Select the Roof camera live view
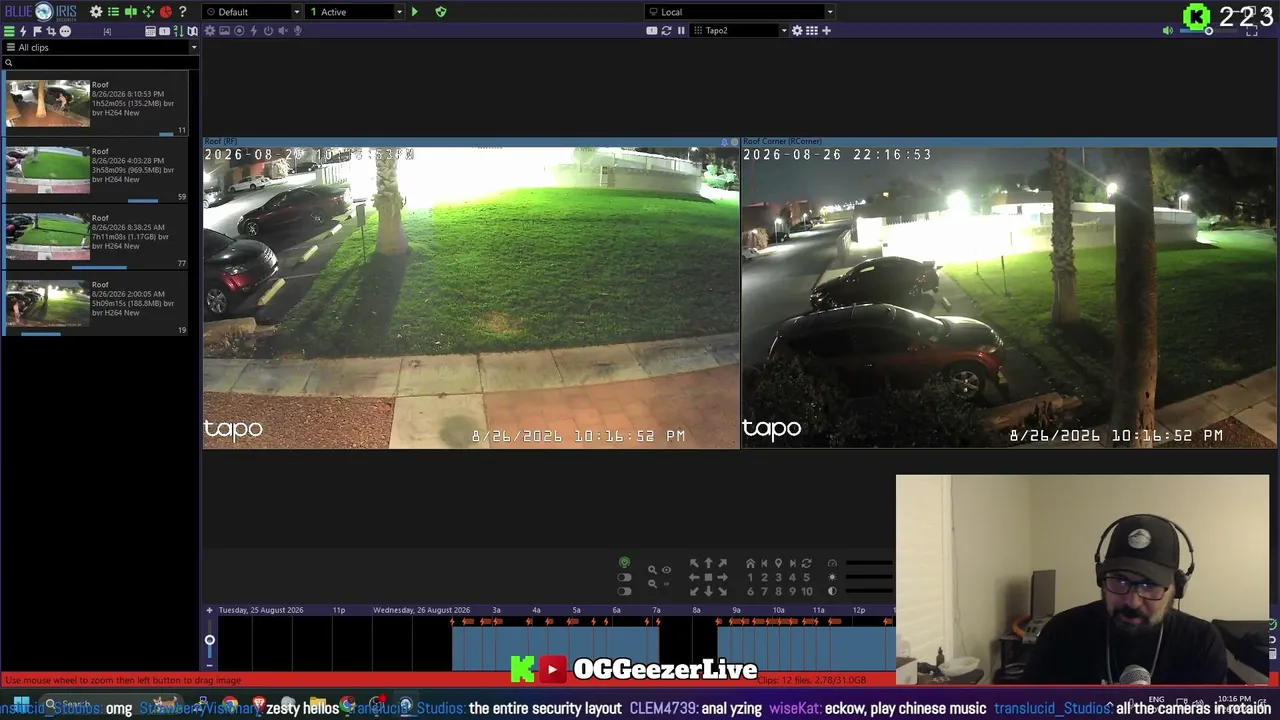1280x720 pixels. tap(471, 297)
